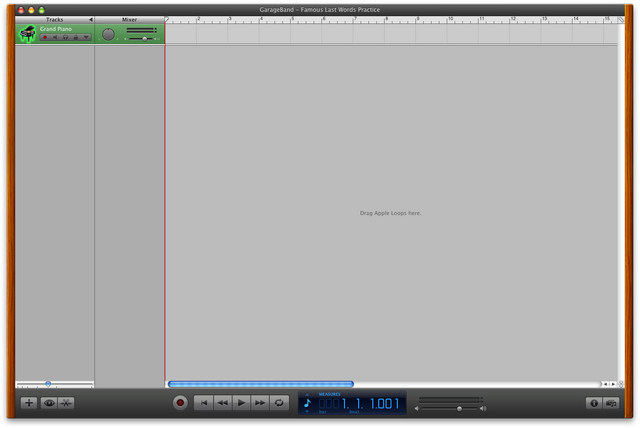Show automation triangle on Grand Piano track
Image resolution: width=640 pixels, height=428 pixels.
pyautogui.click(x=86, y=38)
